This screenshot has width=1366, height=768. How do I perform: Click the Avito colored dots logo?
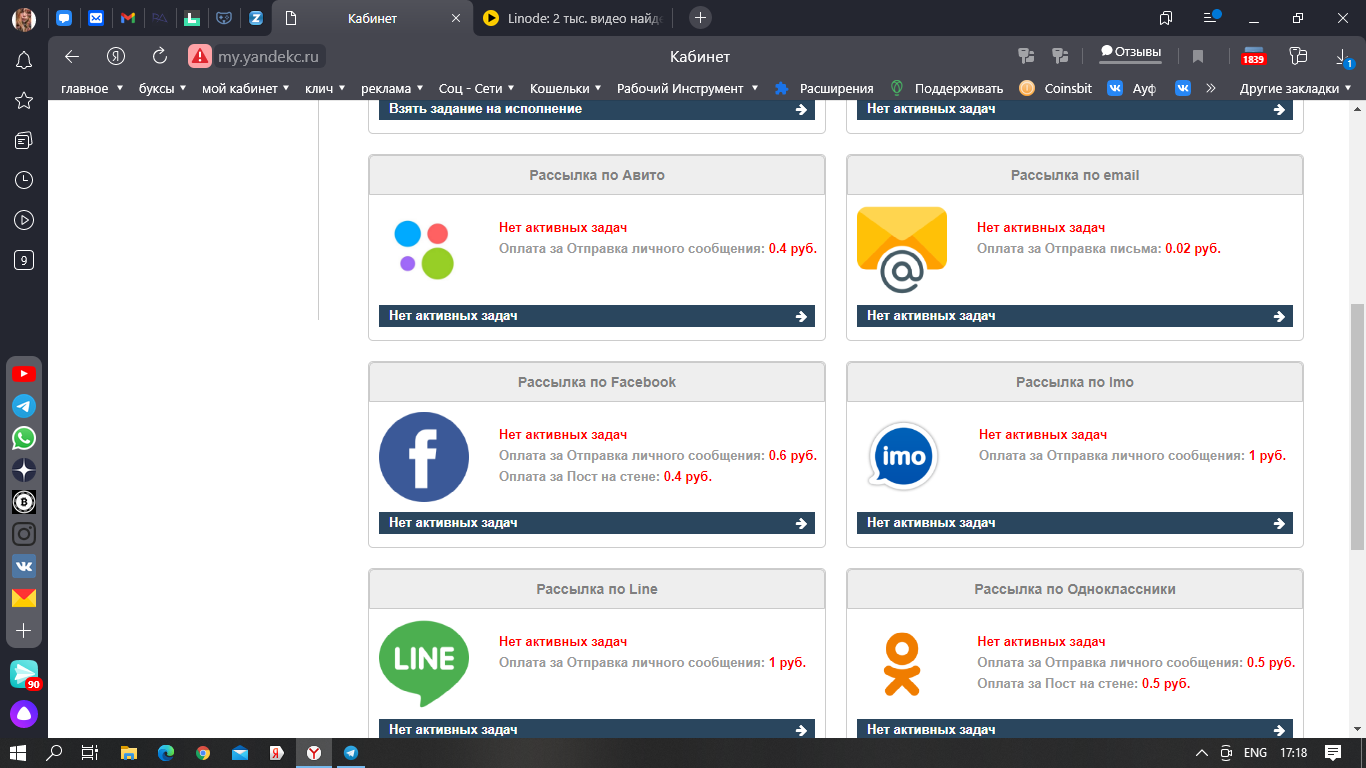coord(424,249)
